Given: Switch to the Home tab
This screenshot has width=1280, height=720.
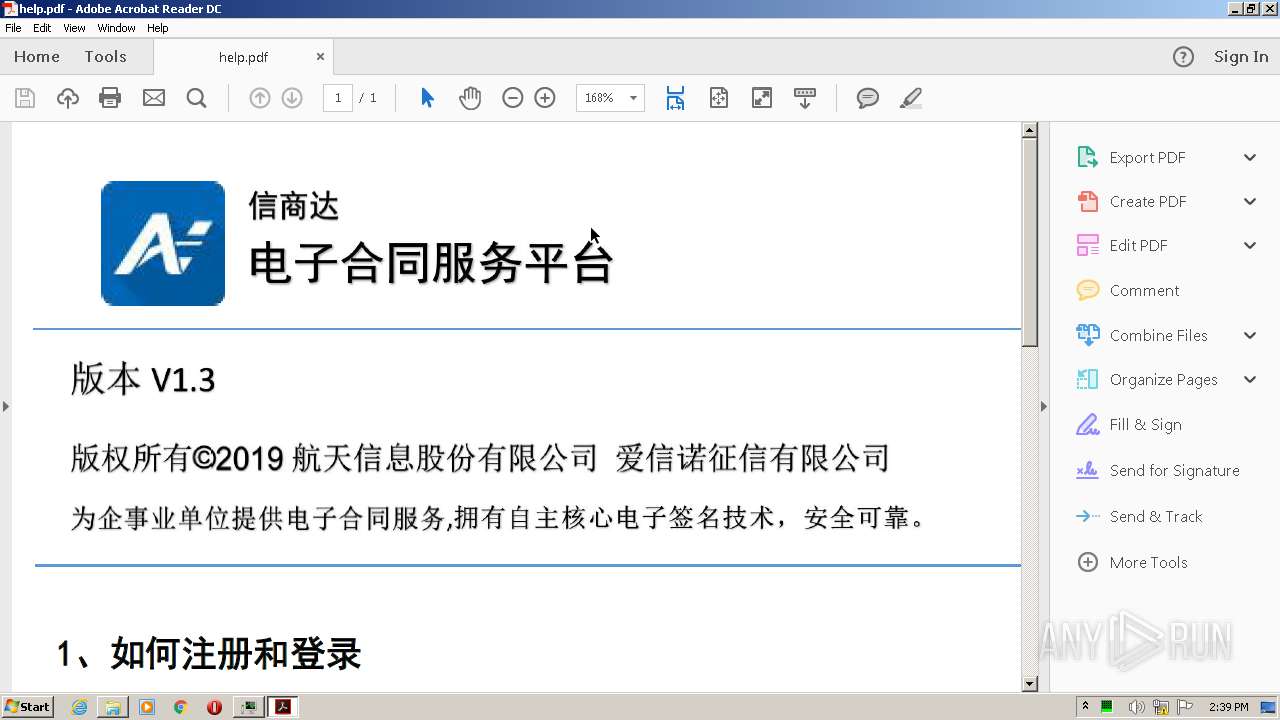Looking at the screenshot, I should tap(37, 57).
